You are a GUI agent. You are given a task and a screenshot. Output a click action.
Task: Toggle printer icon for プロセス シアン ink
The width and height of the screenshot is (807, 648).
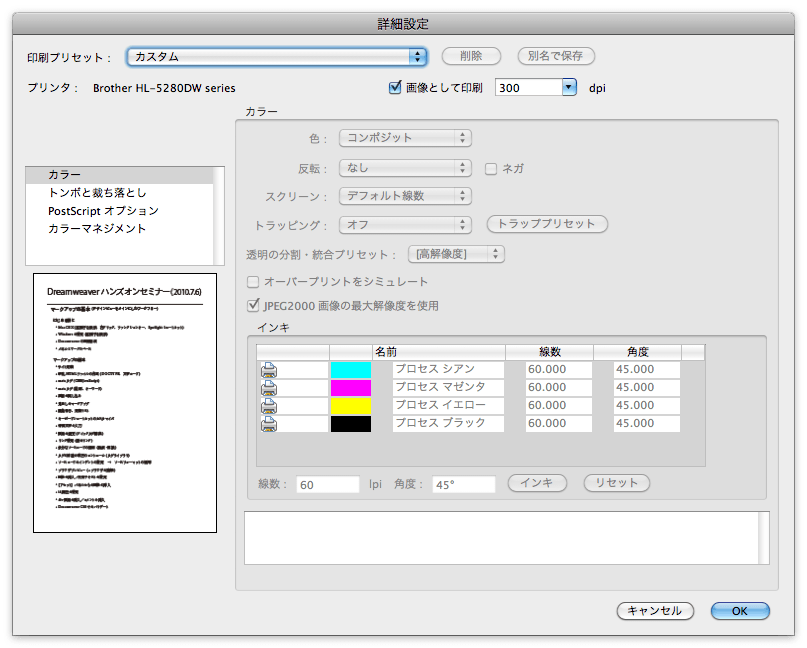(269, 370)
